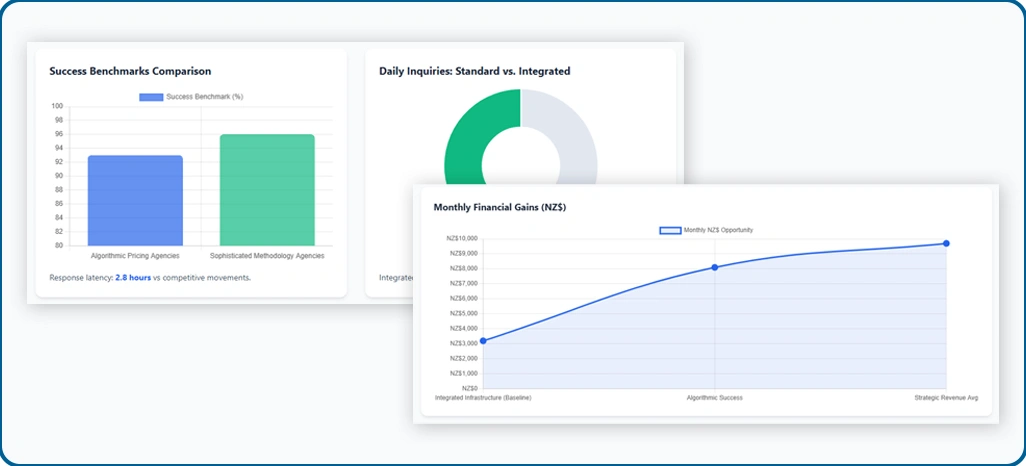The image size is (1026, 466).
Task: Click the NZ$8,000 y-axis label
Action: [x=465, y=268]
